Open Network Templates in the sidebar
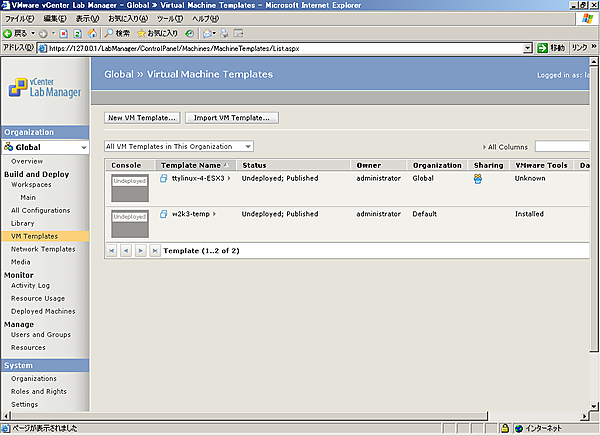This screenshot has width=600, height=436. [43, 249]
